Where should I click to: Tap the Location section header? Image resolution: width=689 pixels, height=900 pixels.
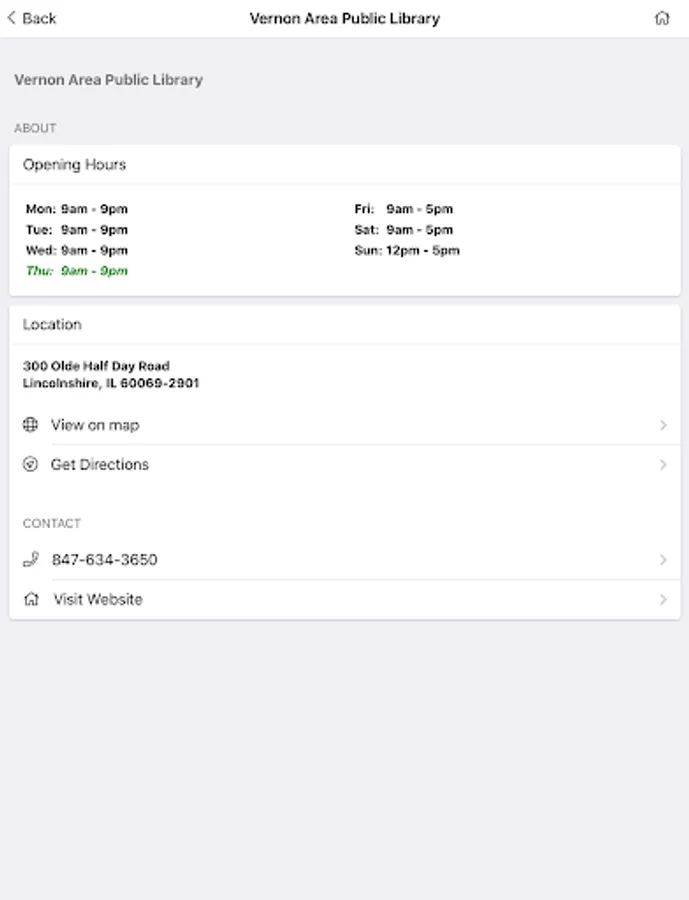coord(52,325)
